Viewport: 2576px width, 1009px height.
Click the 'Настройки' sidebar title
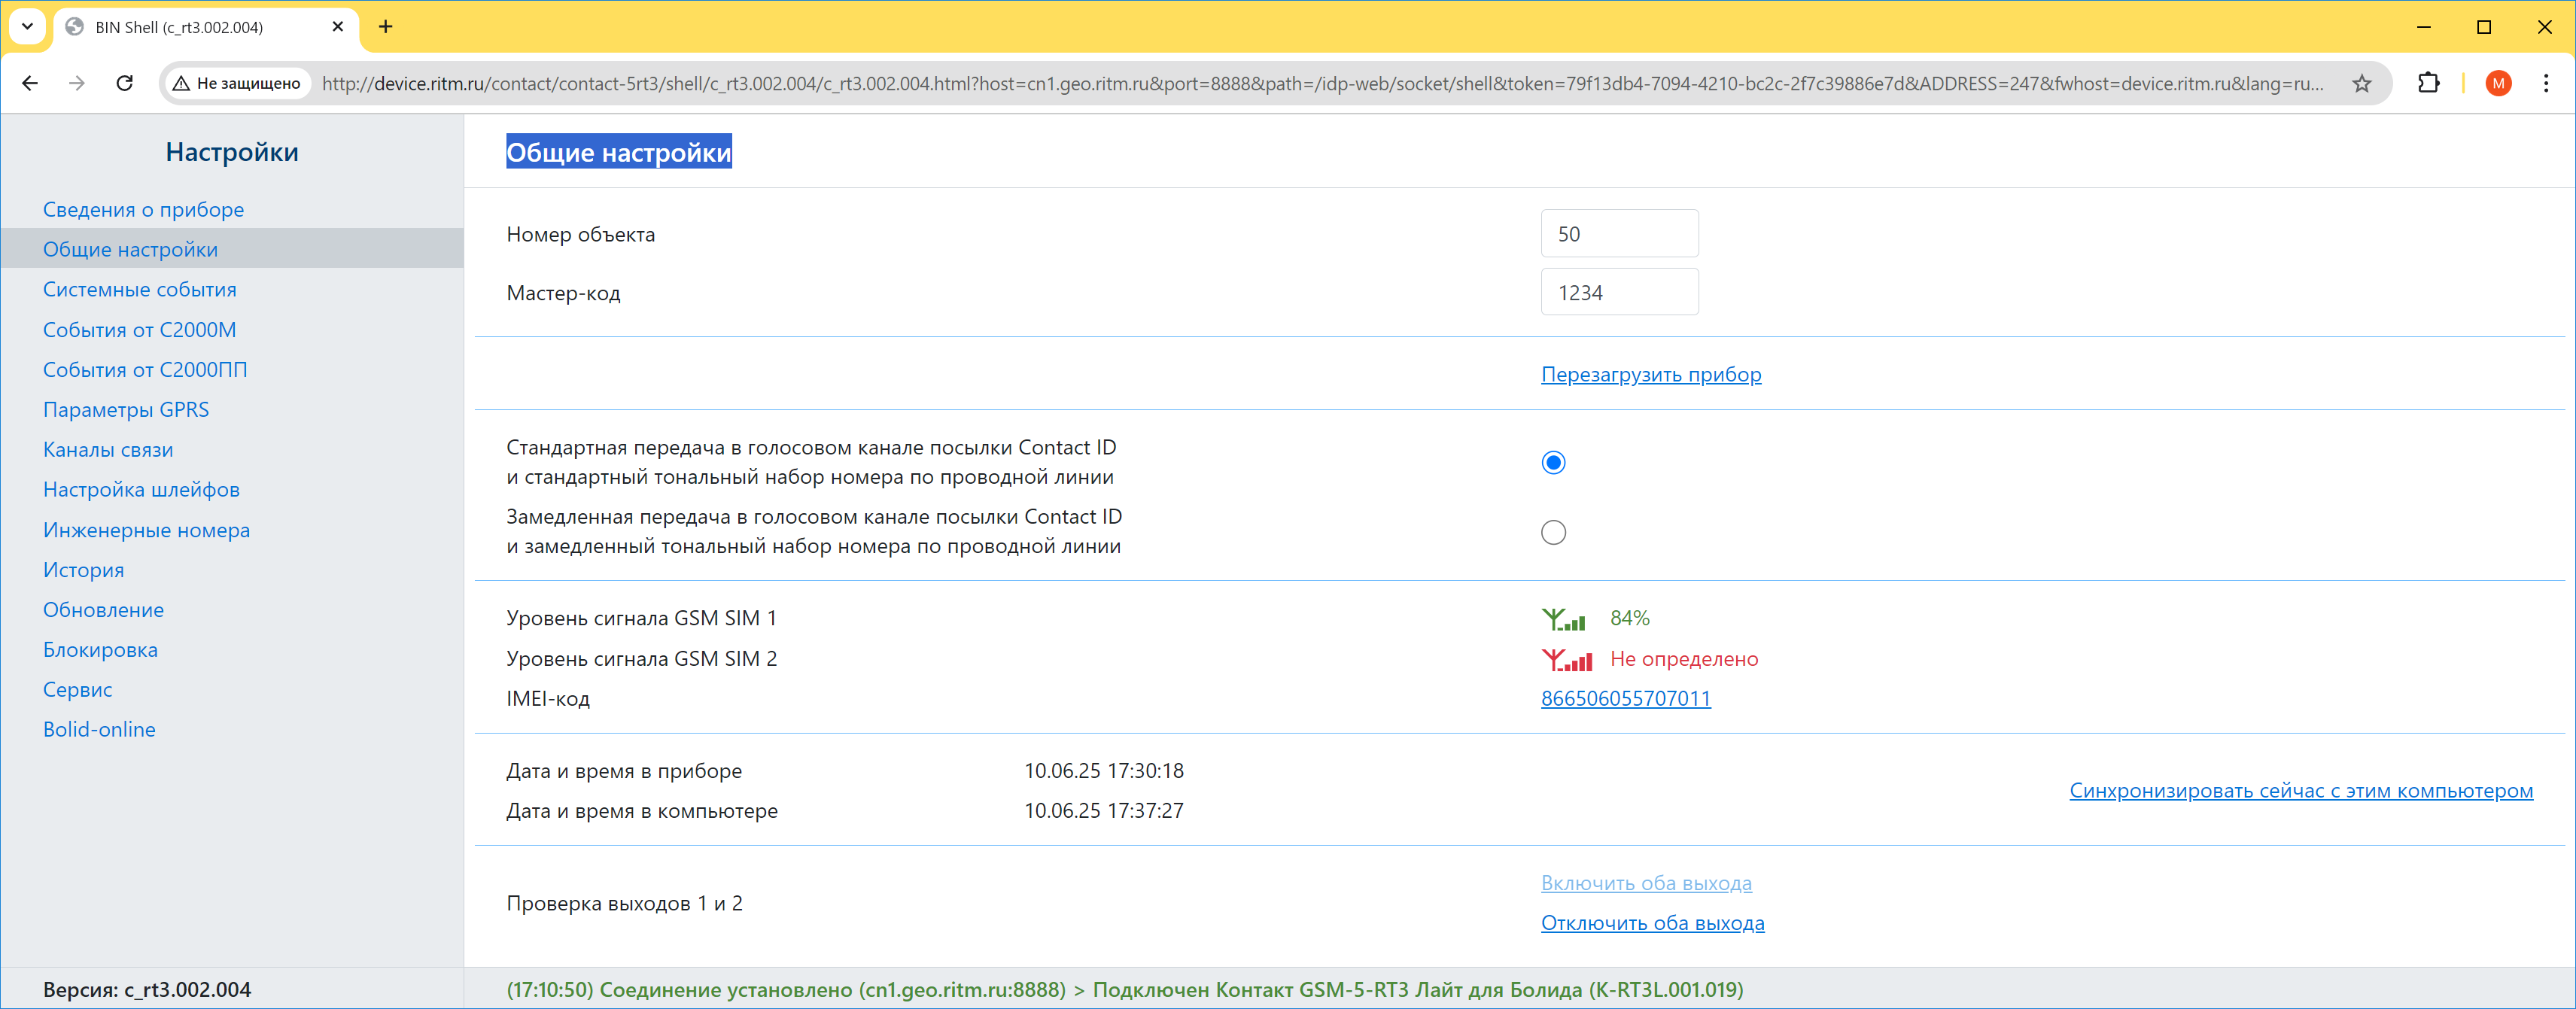(232, 152)
